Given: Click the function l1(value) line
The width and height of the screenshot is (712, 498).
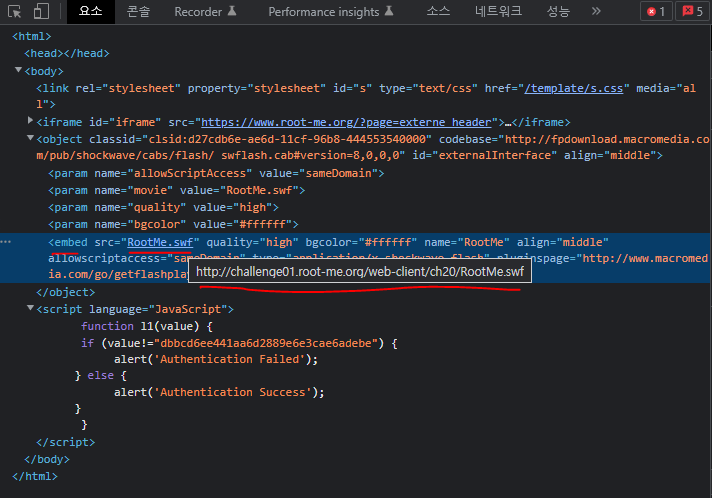Looking at the screenshot, I should coord(147,326).
